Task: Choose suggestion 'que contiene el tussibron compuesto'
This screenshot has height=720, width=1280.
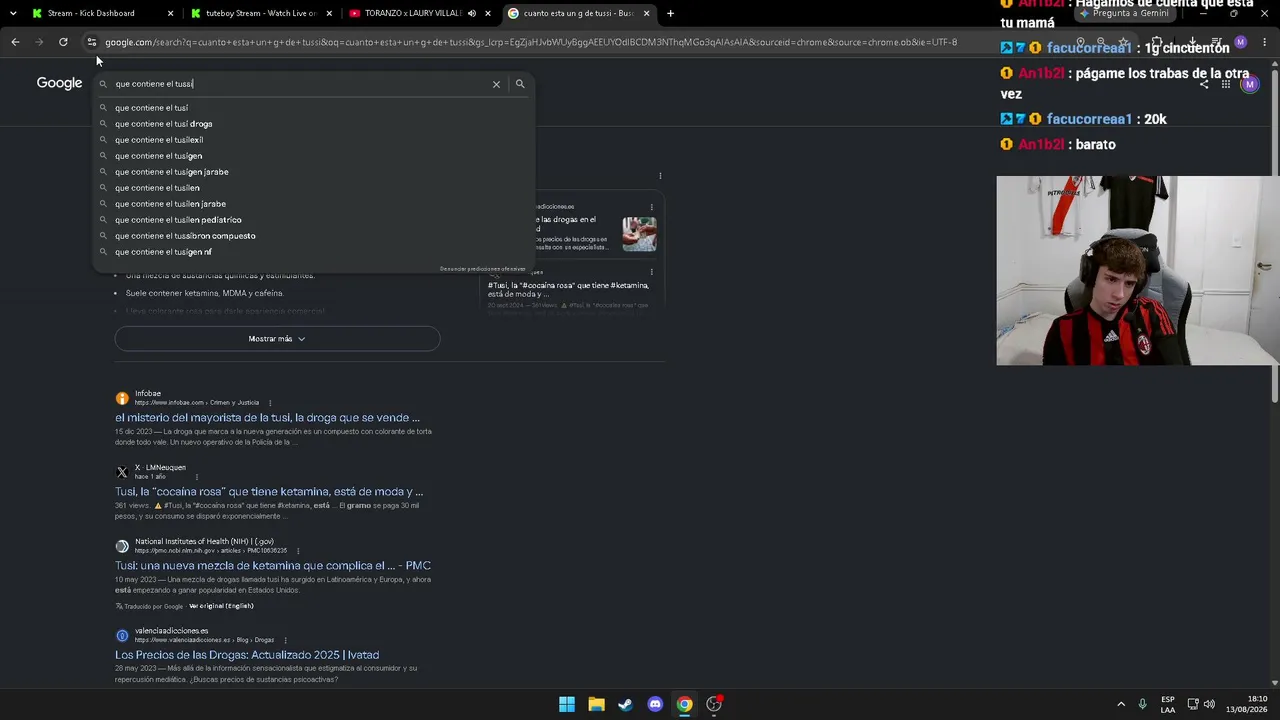Action: click(314, 236)
